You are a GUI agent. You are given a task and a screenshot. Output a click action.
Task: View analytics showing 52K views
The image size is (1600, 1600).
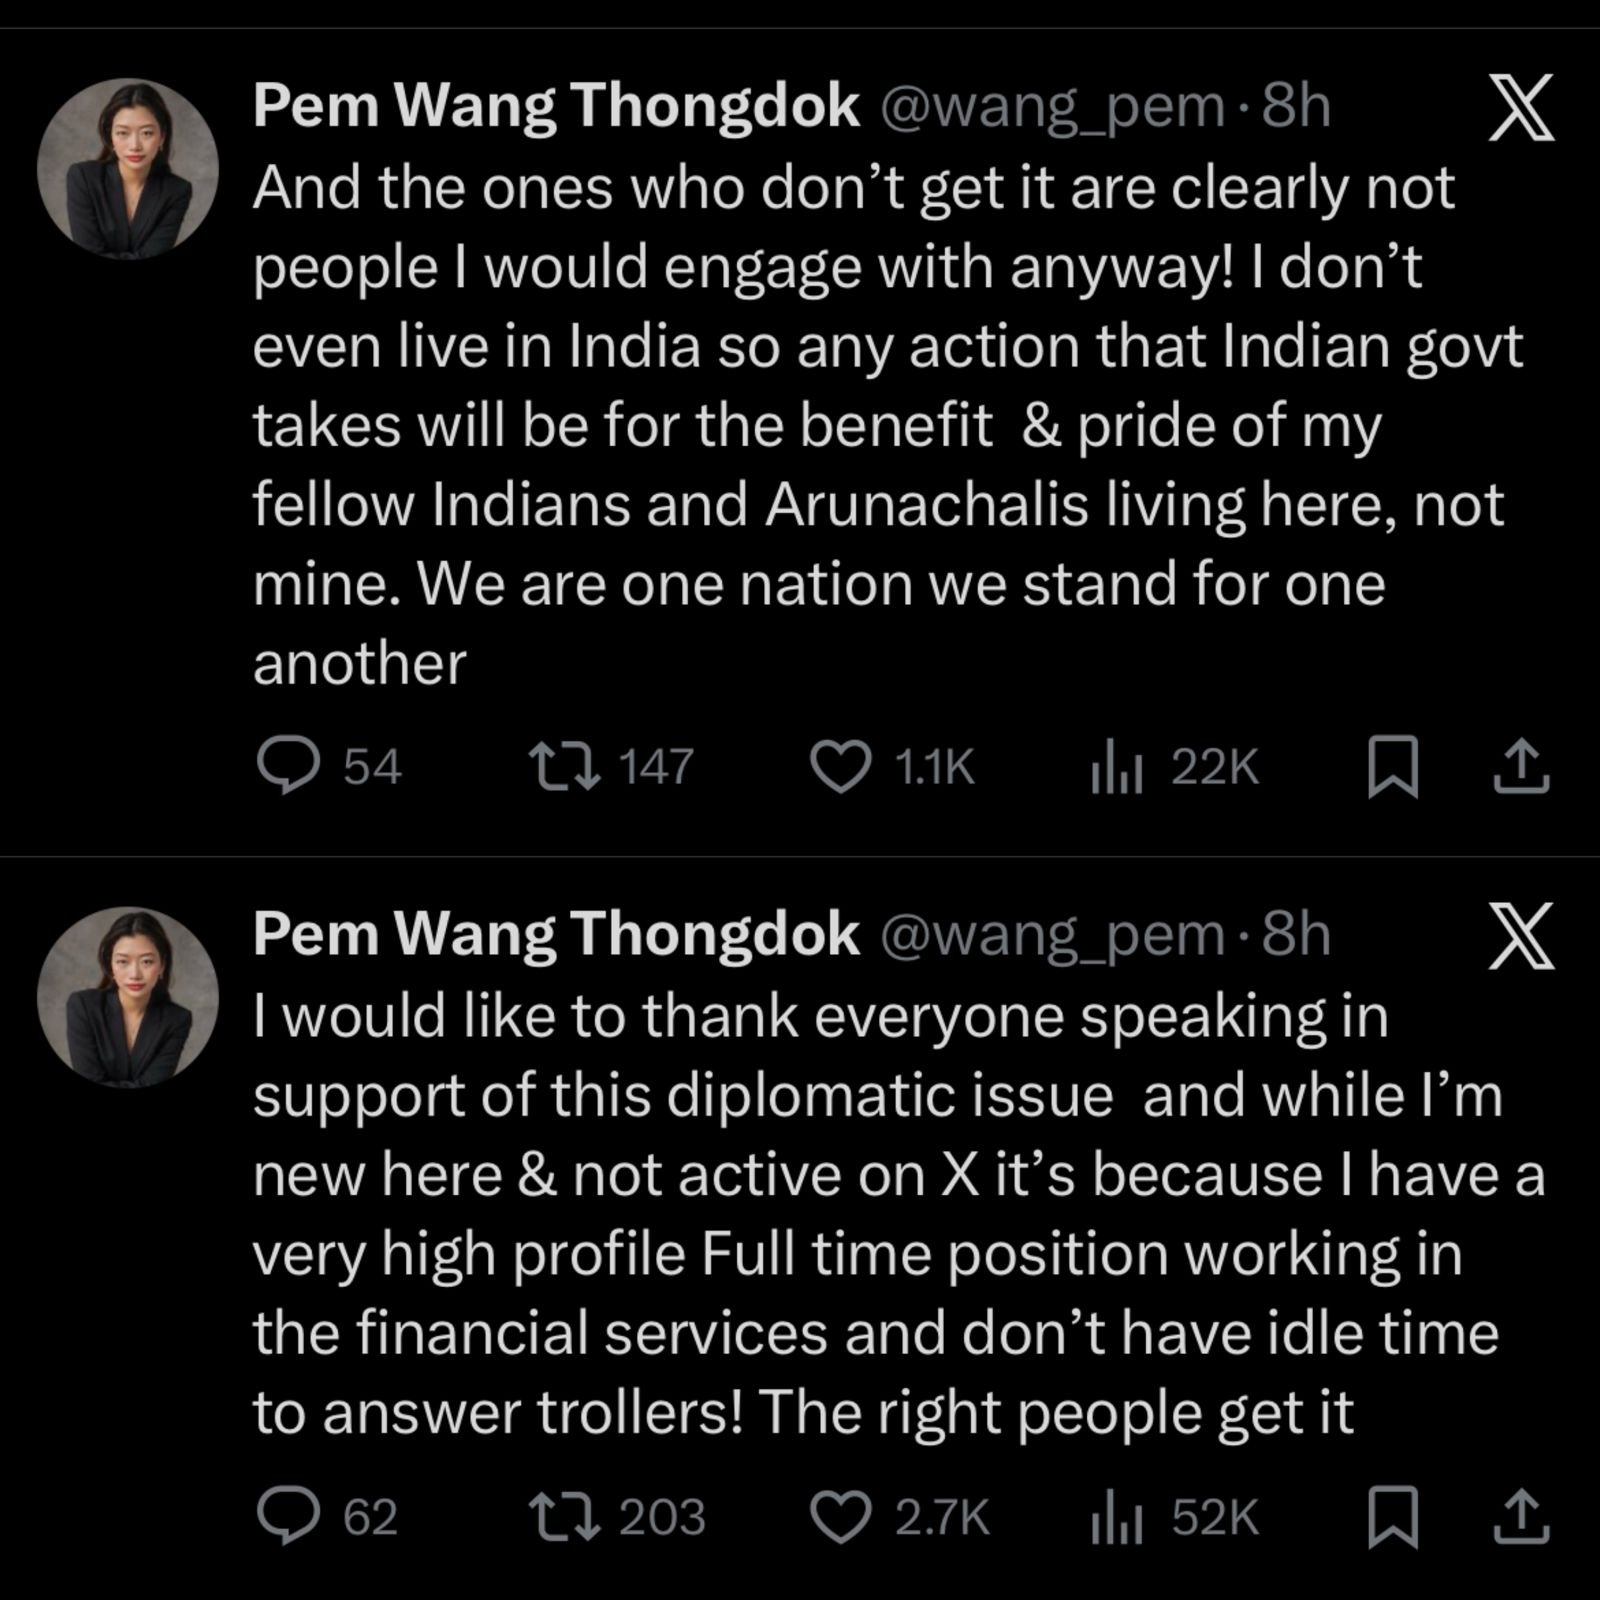click(1117, 1518)
